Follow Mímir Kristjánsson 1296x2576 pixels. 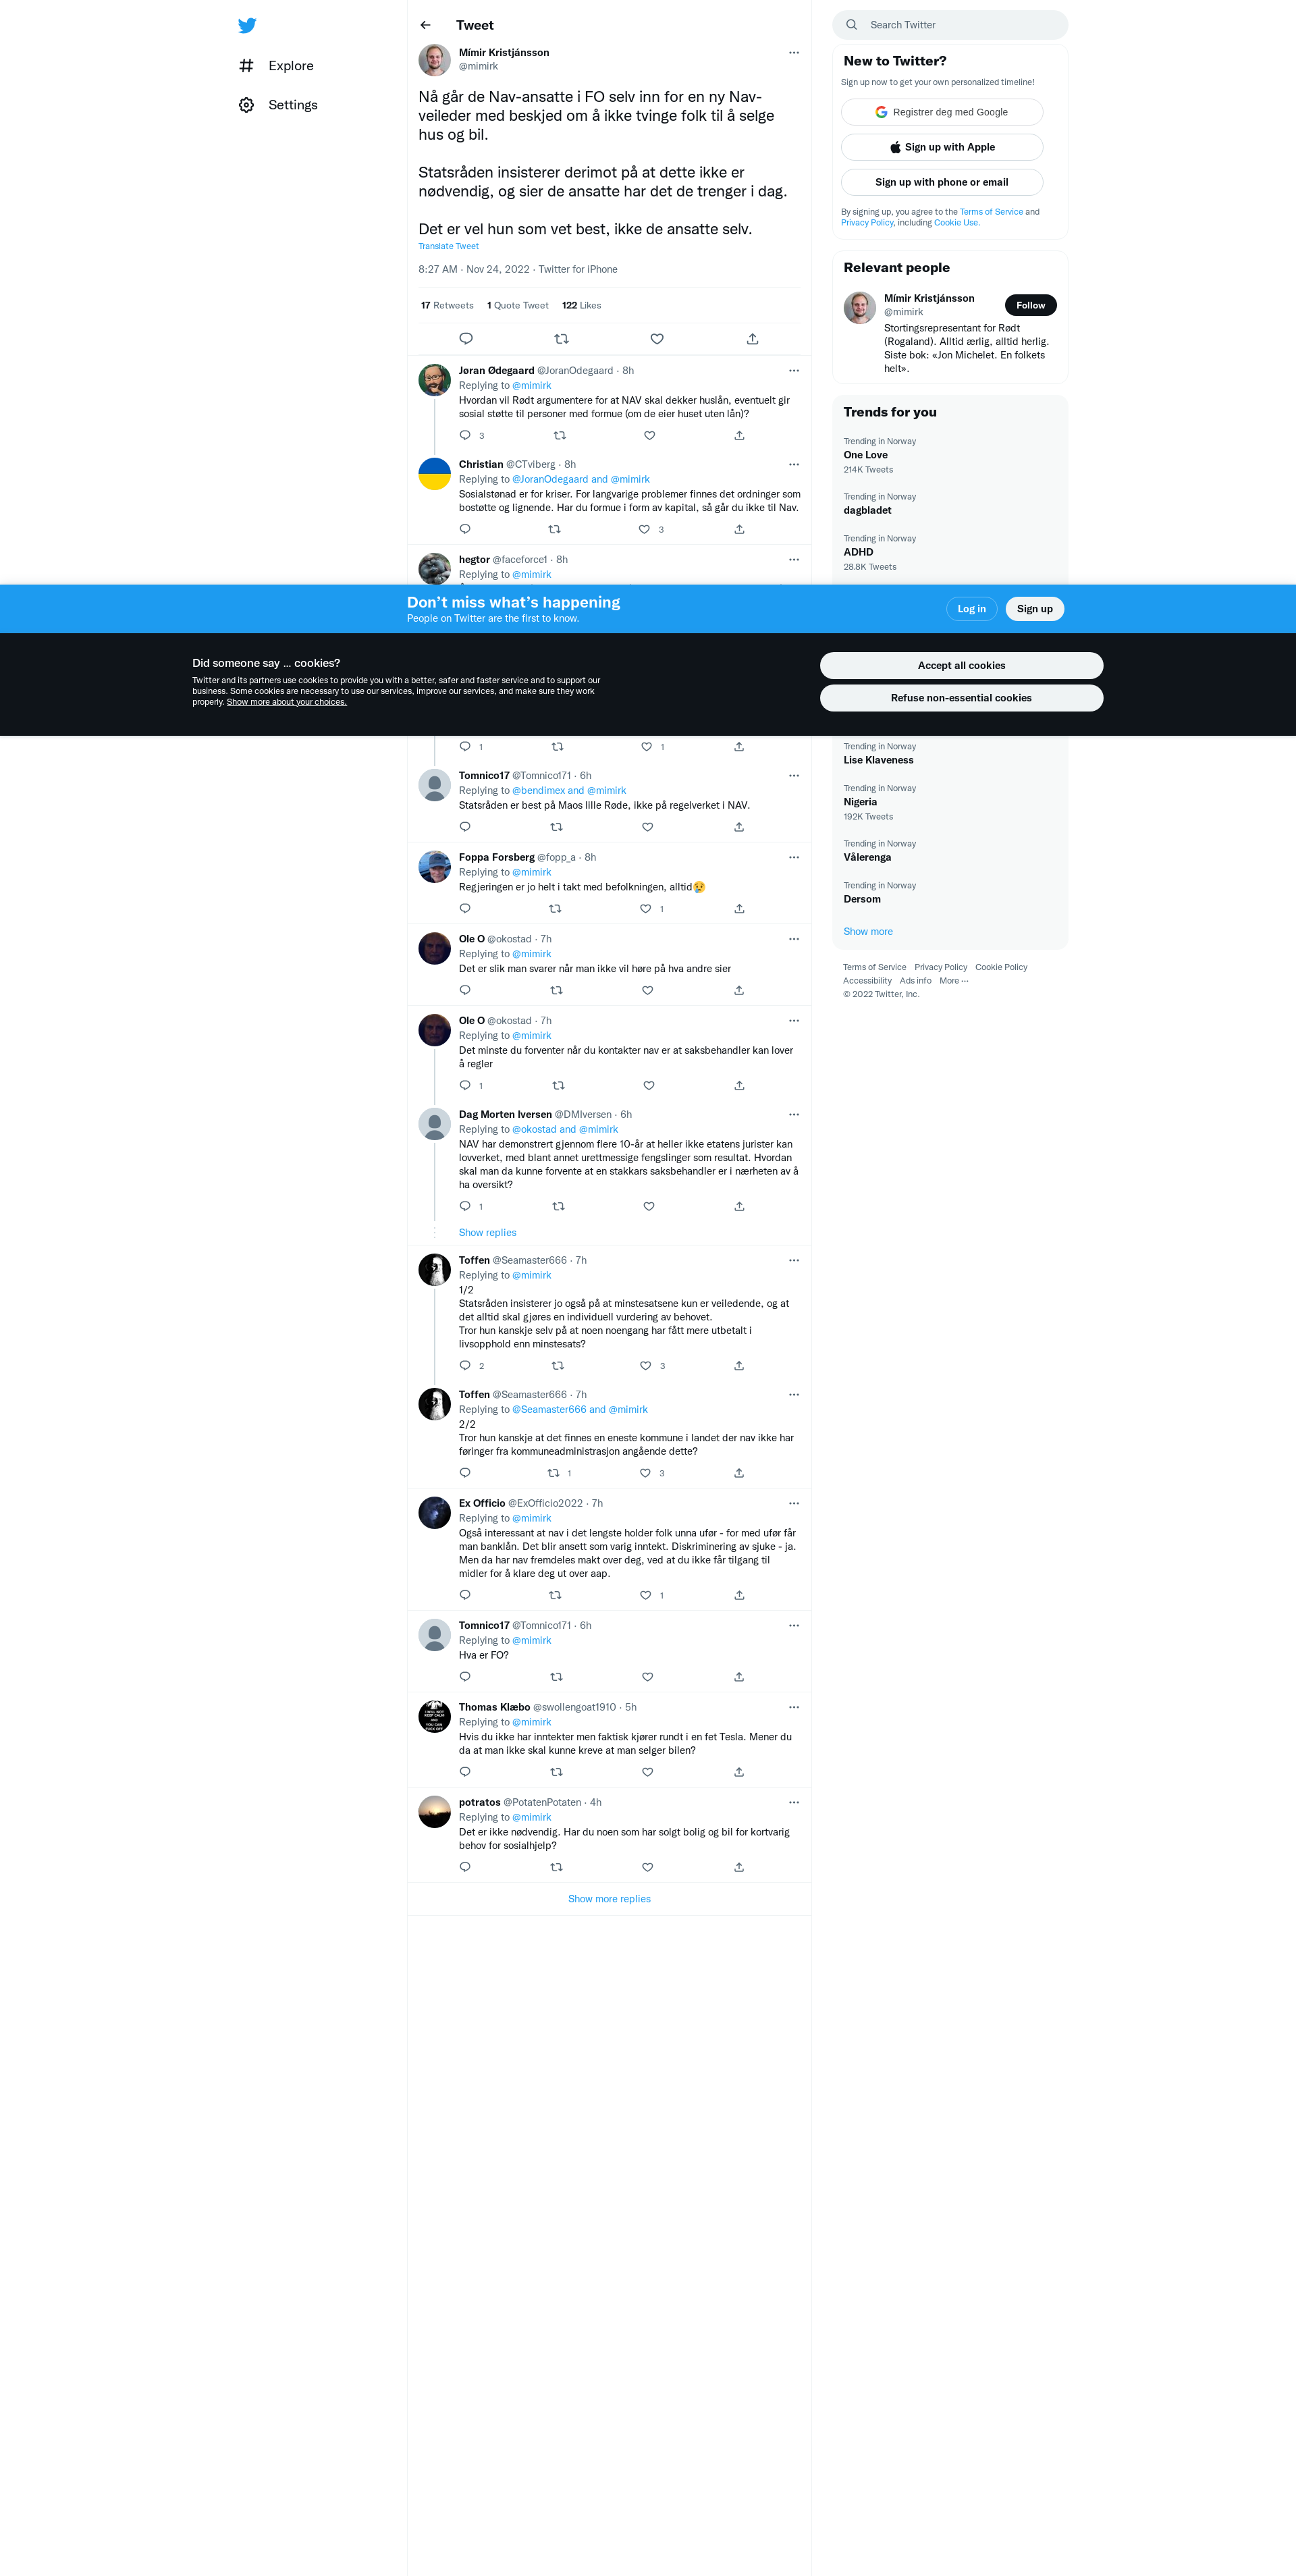click(x=1030, y=305)
